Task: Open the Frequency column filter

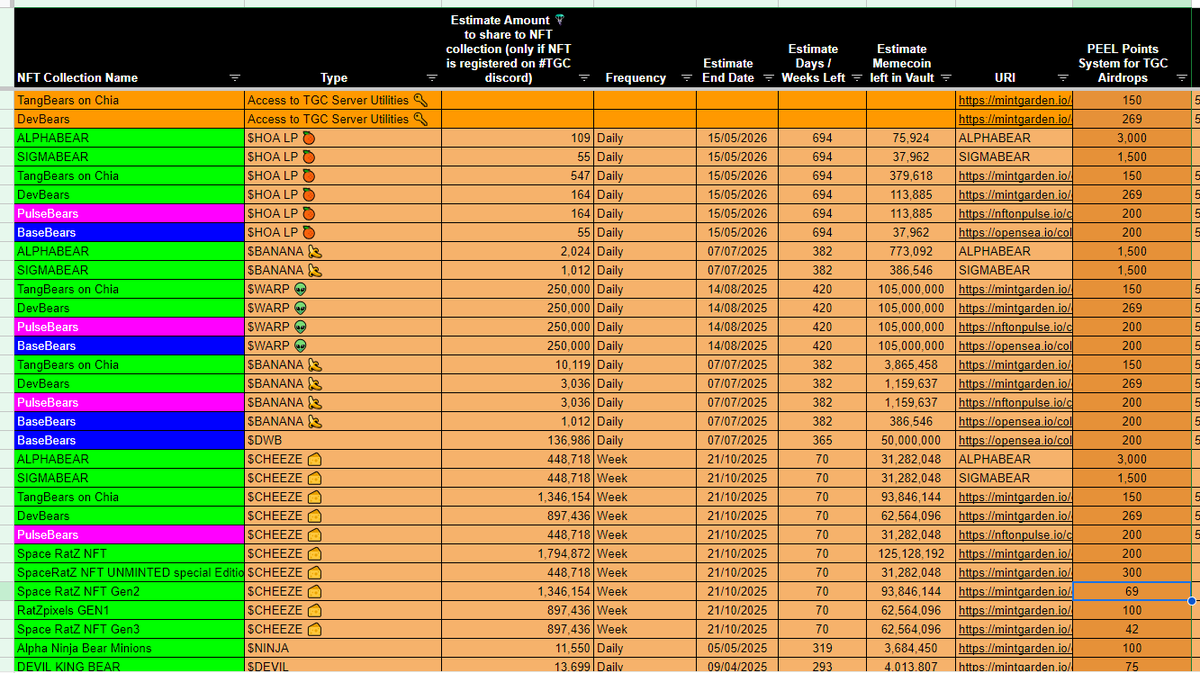Action: [686, 78]
